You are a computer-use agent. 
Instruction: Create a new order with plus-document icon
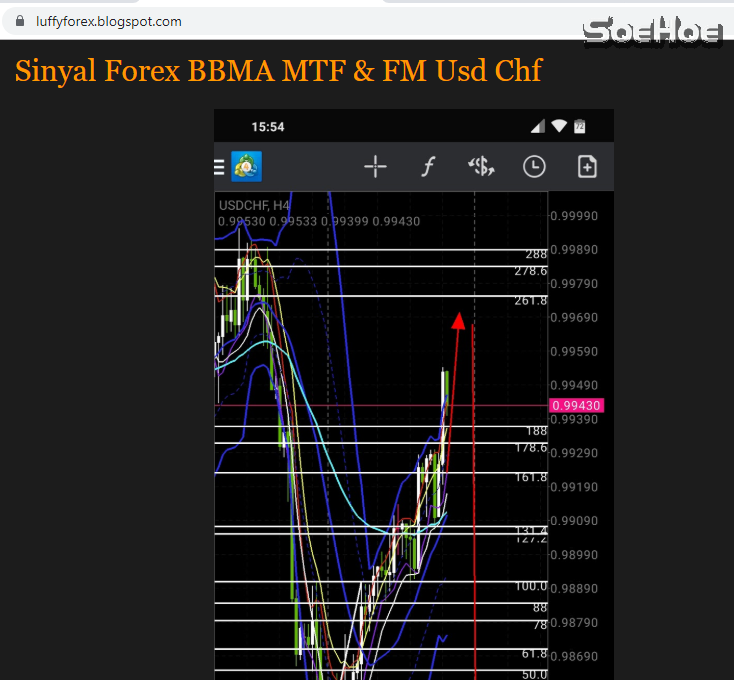[587, 167]
